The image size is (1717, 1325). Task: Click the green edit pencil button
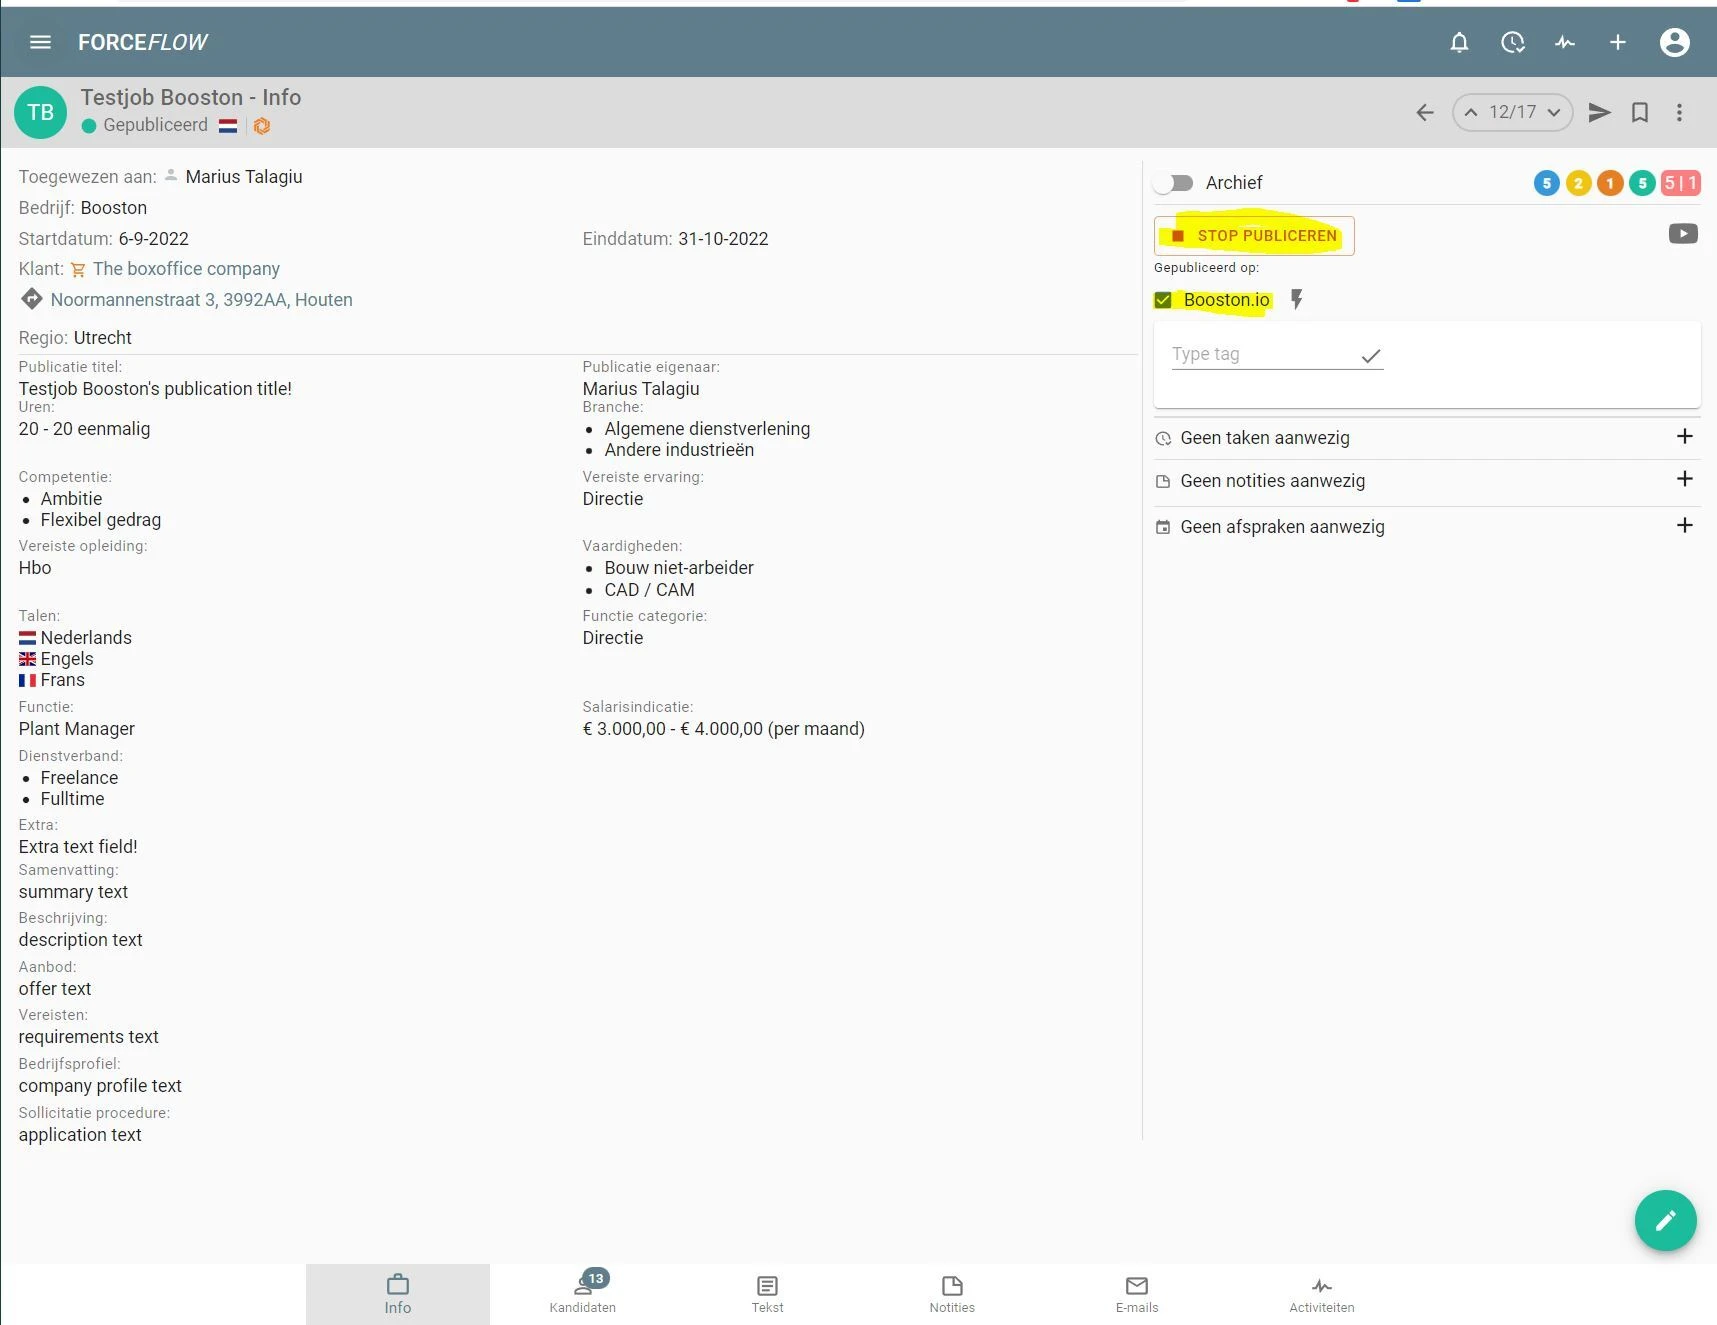point(1665,1220)
